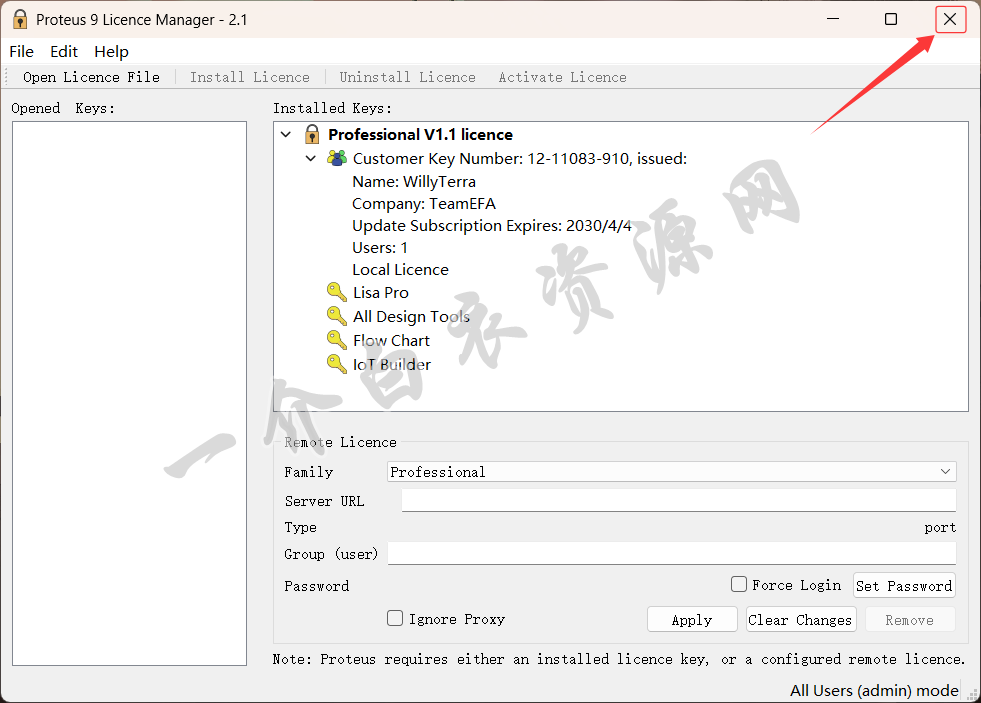This screenshot has width=981, height=703.
Task: Click the Clear Changes button
Action: click(800, 620)
